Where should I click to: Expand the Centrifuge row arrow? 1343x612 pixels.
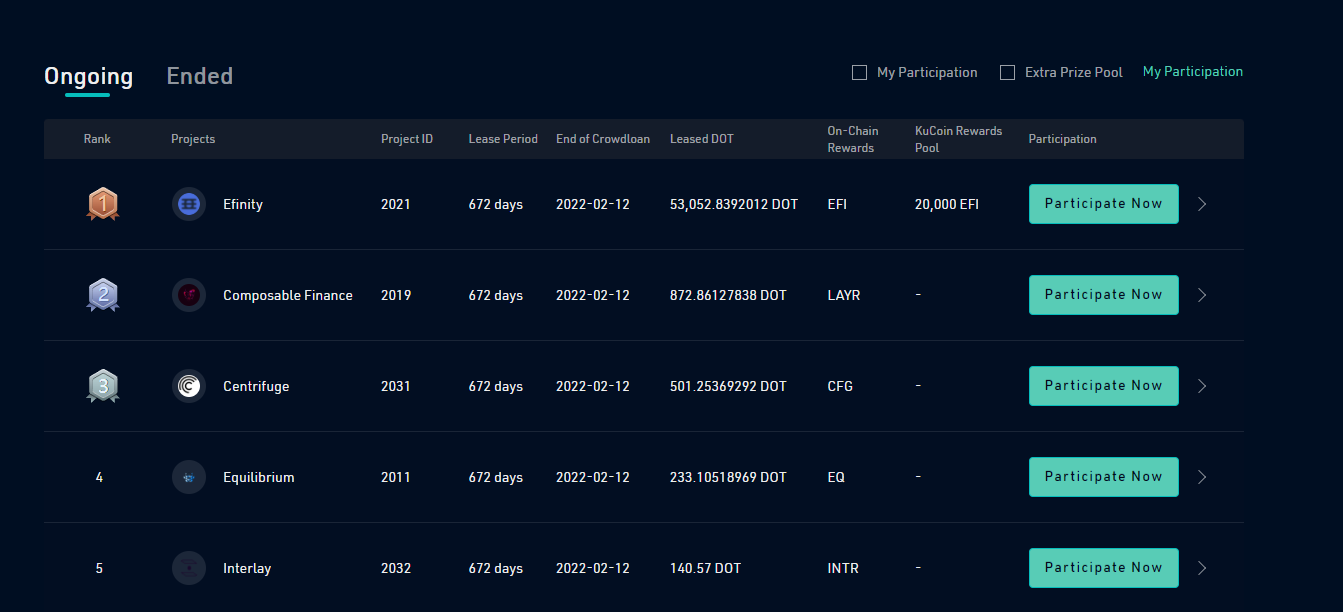[x=1202, y=386]
